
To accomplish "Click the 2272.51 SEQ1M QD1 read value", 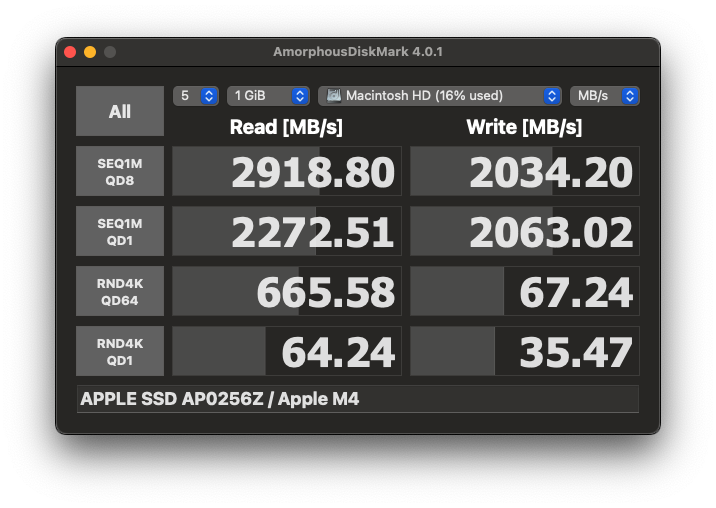I will coord(287,232).
